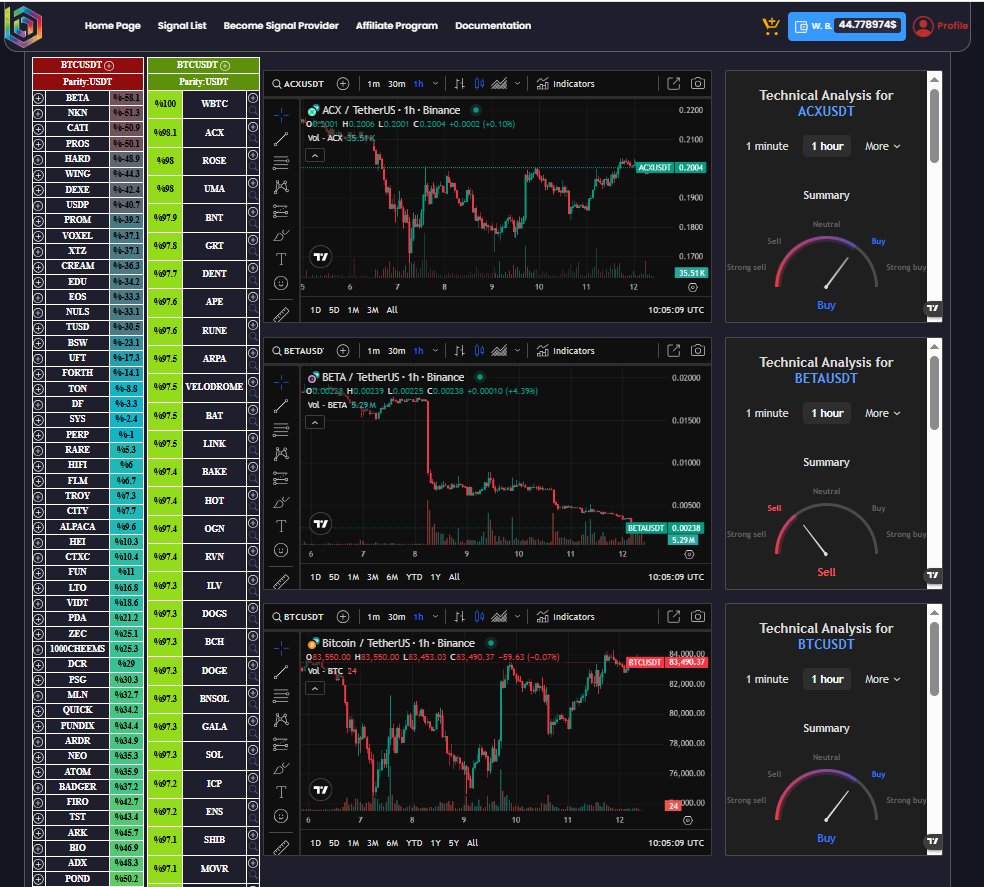984x887 pixels.
Task: Select 30m interval on ACXUSDT chart
Action: pyautogui.click(x=396, y=83)
